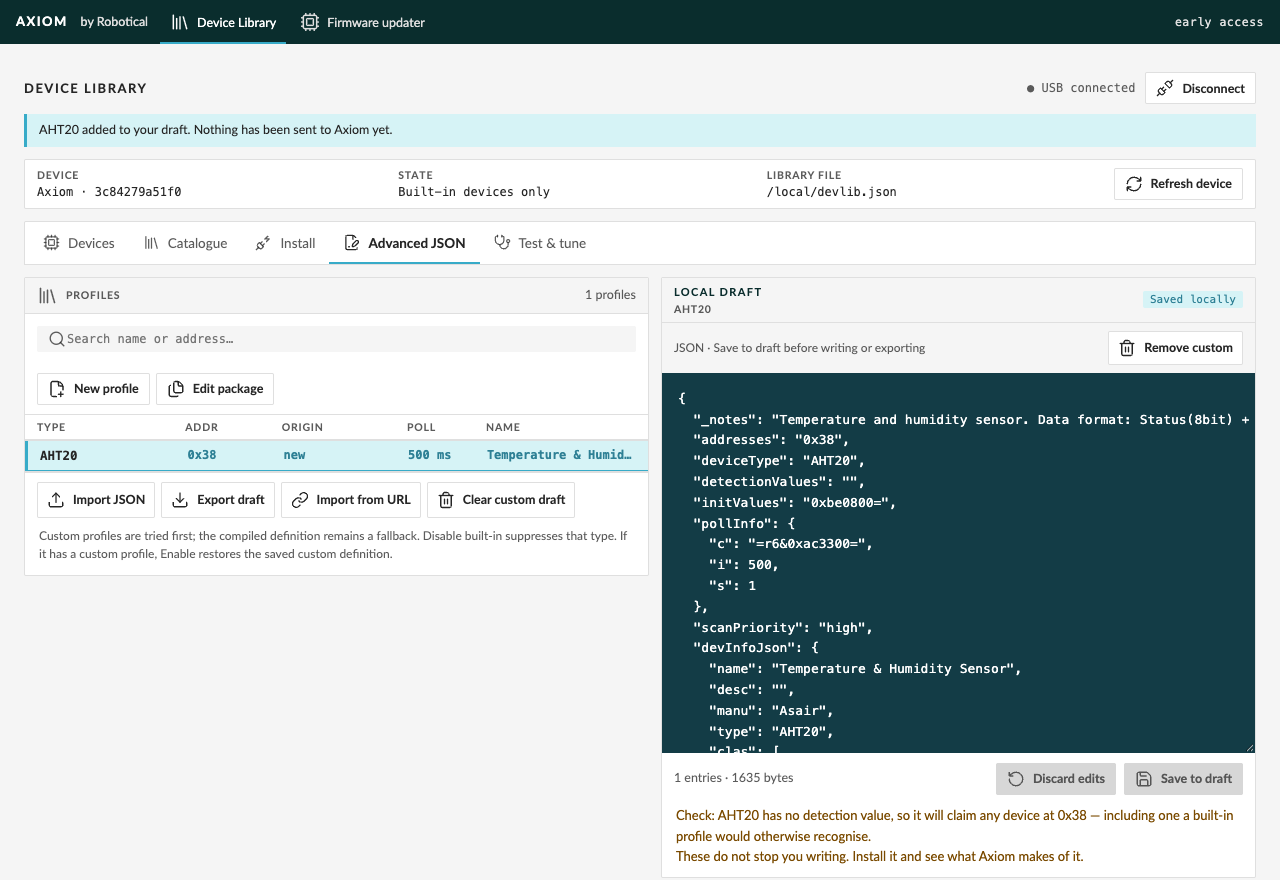
Task: Click the chip icon on Devices tab
Action: point(51,243)
